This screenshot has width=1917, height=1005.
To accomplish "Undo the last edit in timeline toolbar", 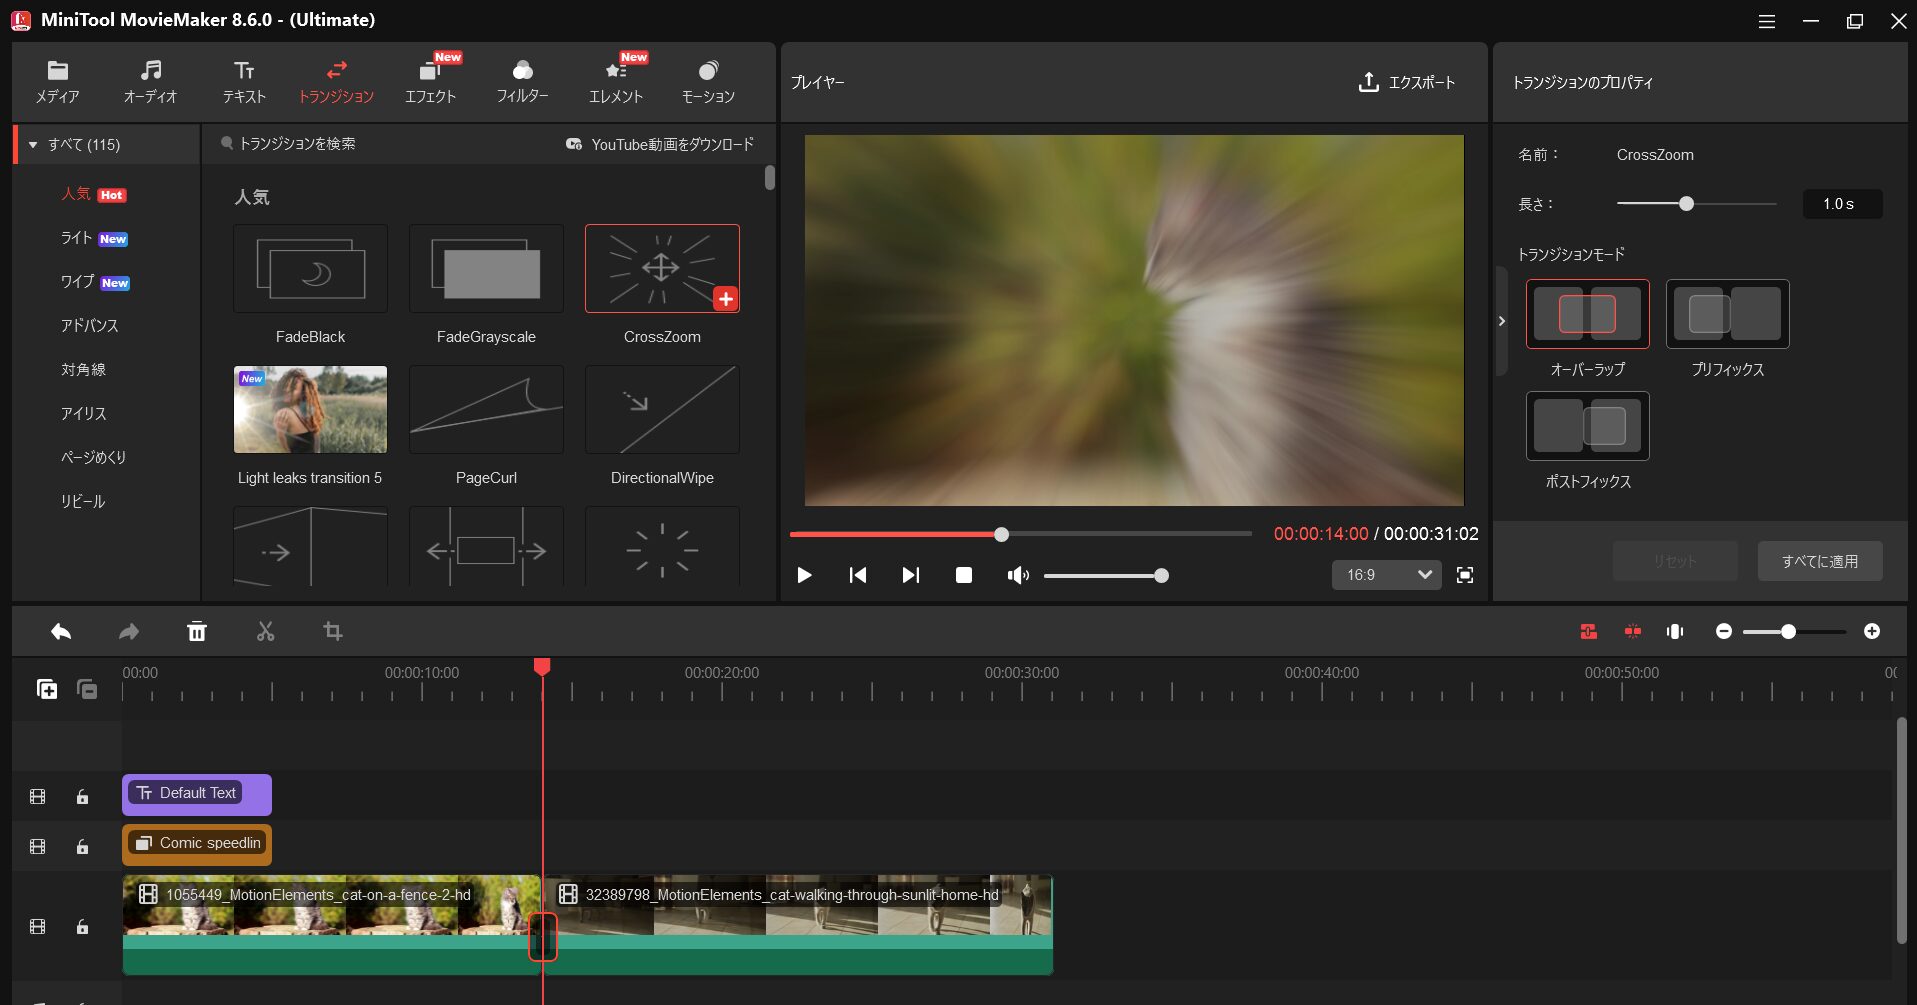I will tap(61, 632).
